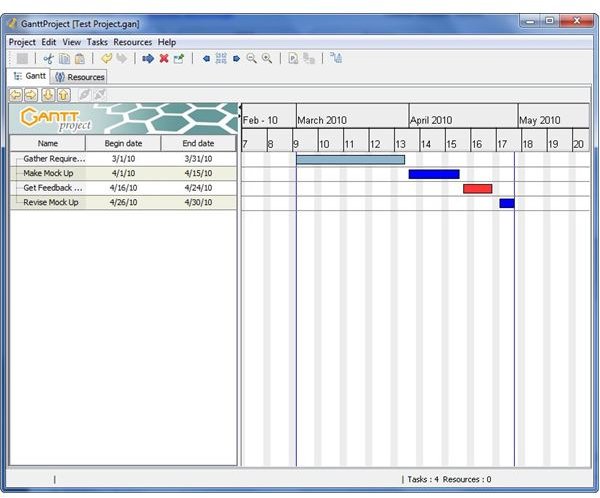Image resolution: width=600 pixels, height=498 pixels.
Task: Click the link tasks chain icon
Action: [84, 95]
